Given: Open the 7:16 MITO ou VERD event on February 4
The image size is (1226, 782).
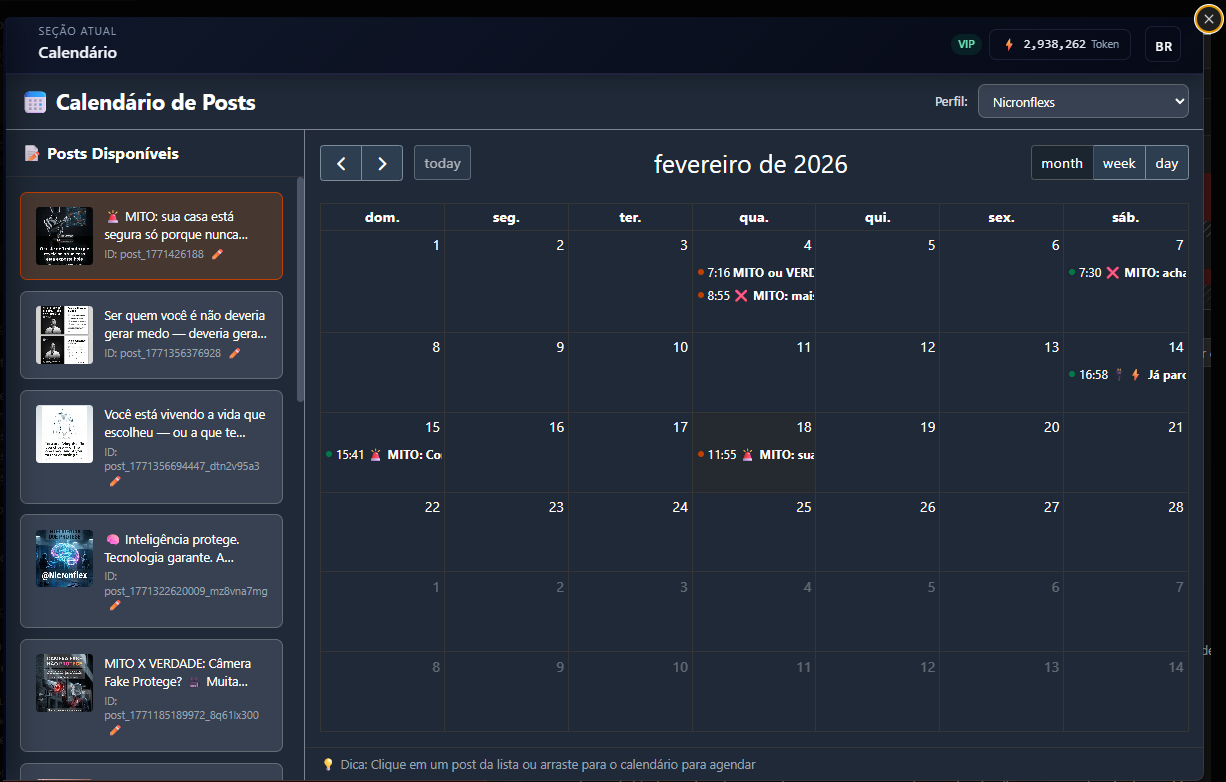Looking at the screenshot, I should click(x=757, y=271).
